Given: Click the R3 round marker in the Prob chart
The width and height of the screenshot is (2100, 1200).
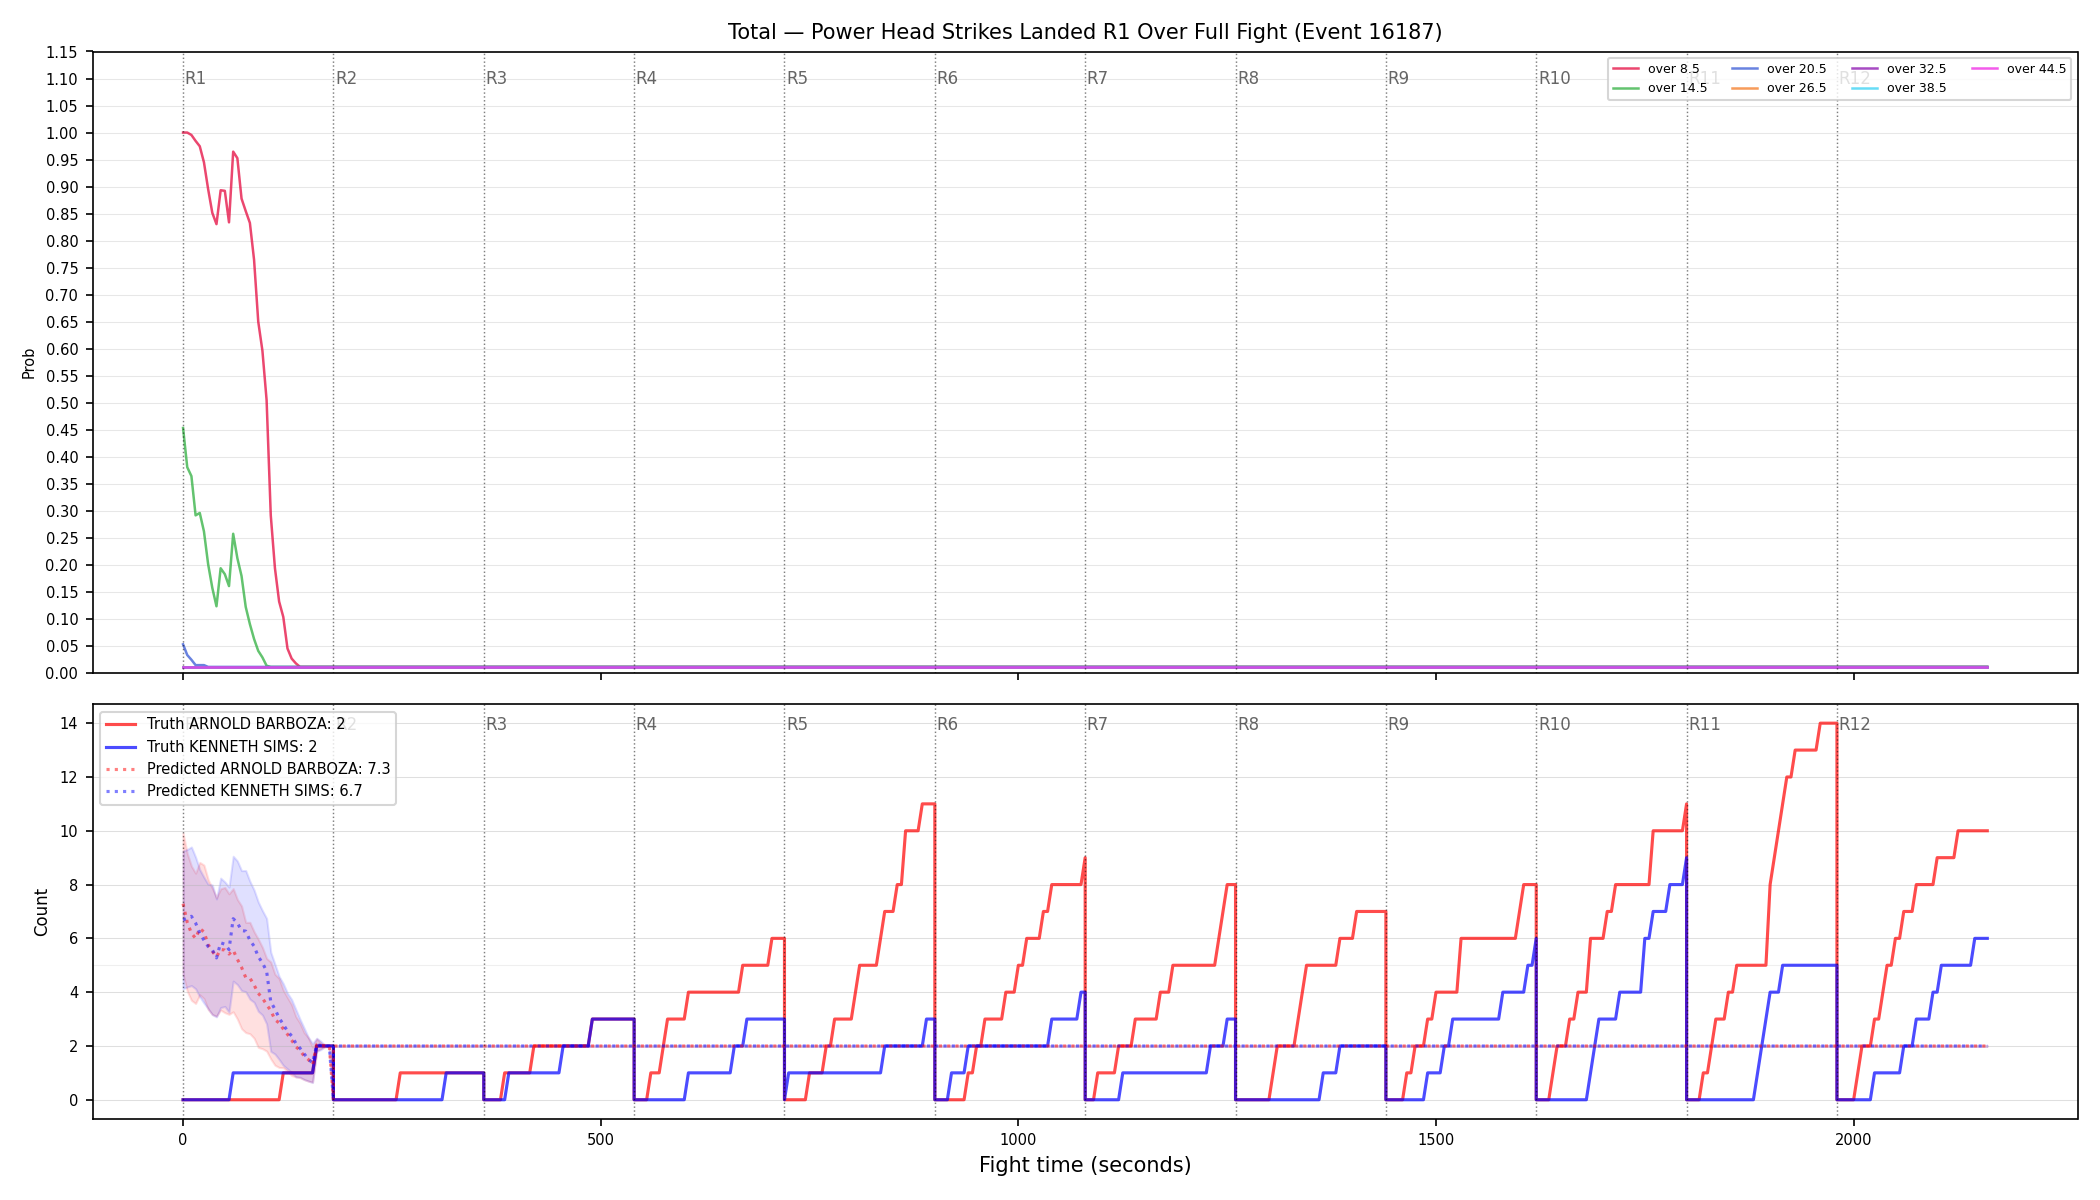Looking at the screenshot, I should coord(496,78).
